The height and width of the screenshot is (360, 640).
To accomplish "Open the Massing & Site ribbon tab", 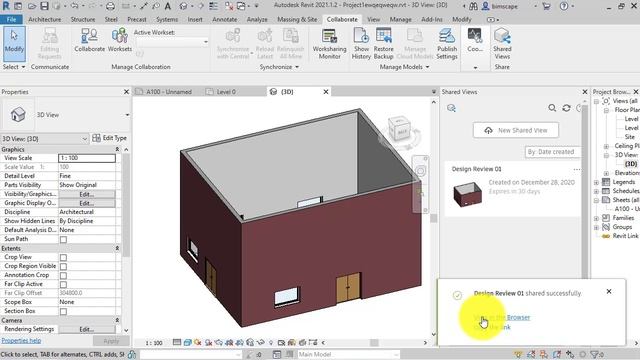I will (297, 19).
